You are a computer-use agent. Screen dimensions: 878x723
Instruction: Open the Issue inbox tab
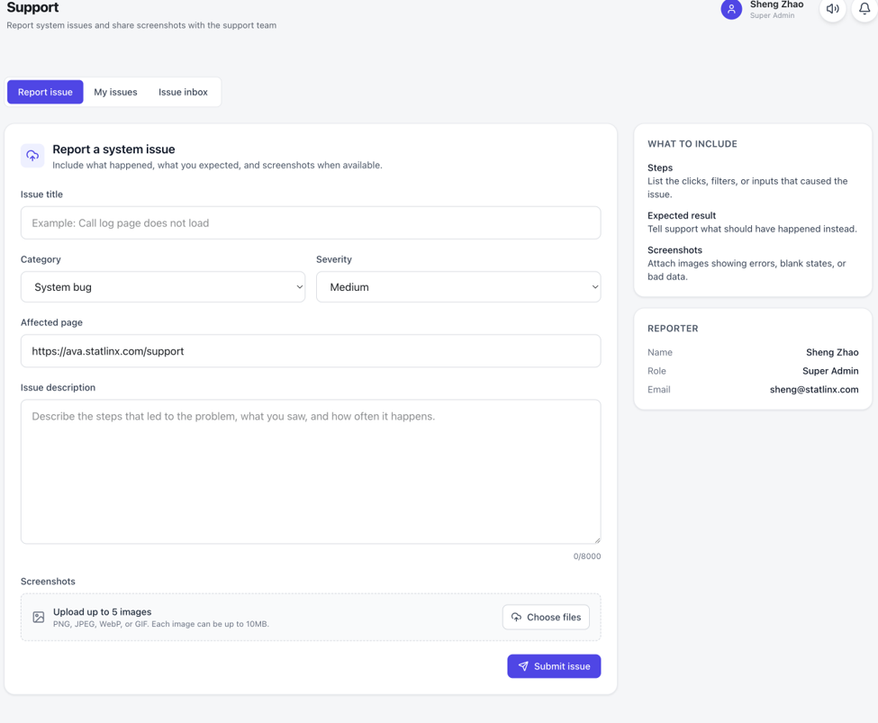(x=183, y=92)
